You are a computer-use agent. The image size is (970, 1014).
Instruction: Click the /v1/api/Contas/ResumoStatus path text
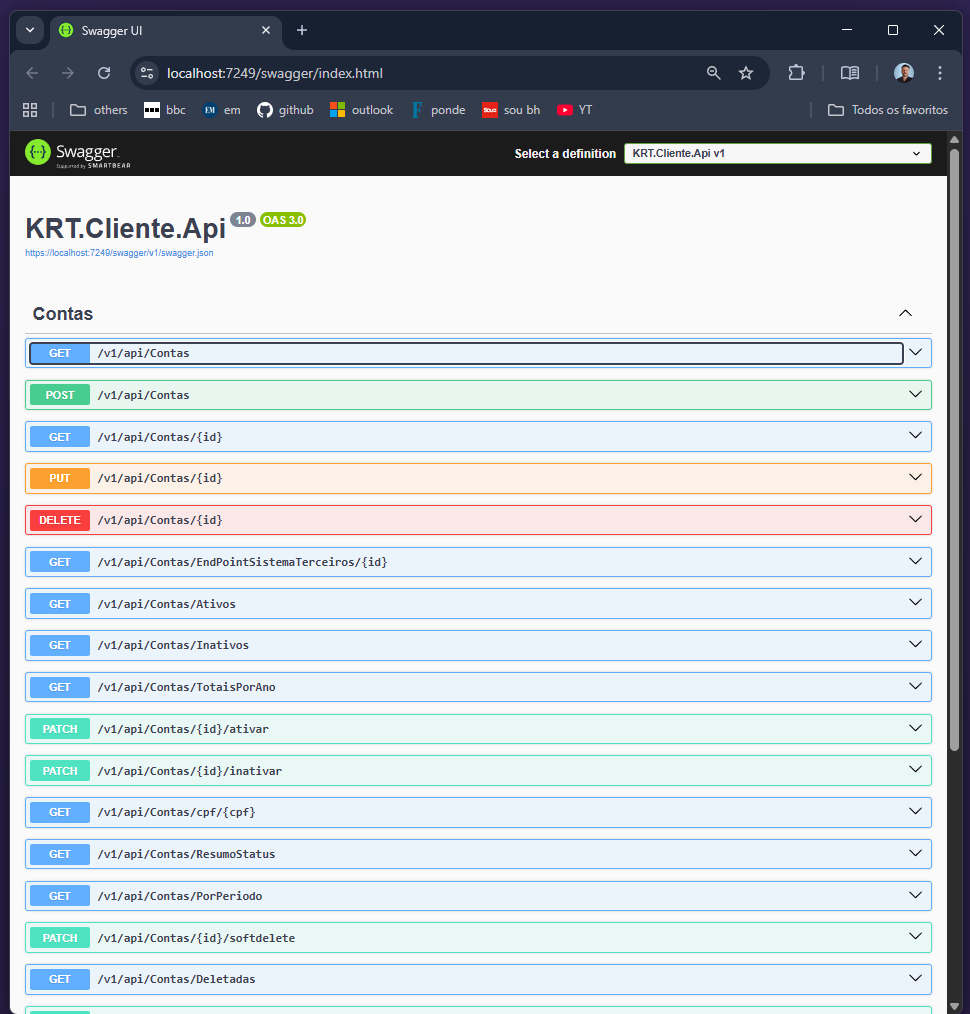(x=186, y=854)
